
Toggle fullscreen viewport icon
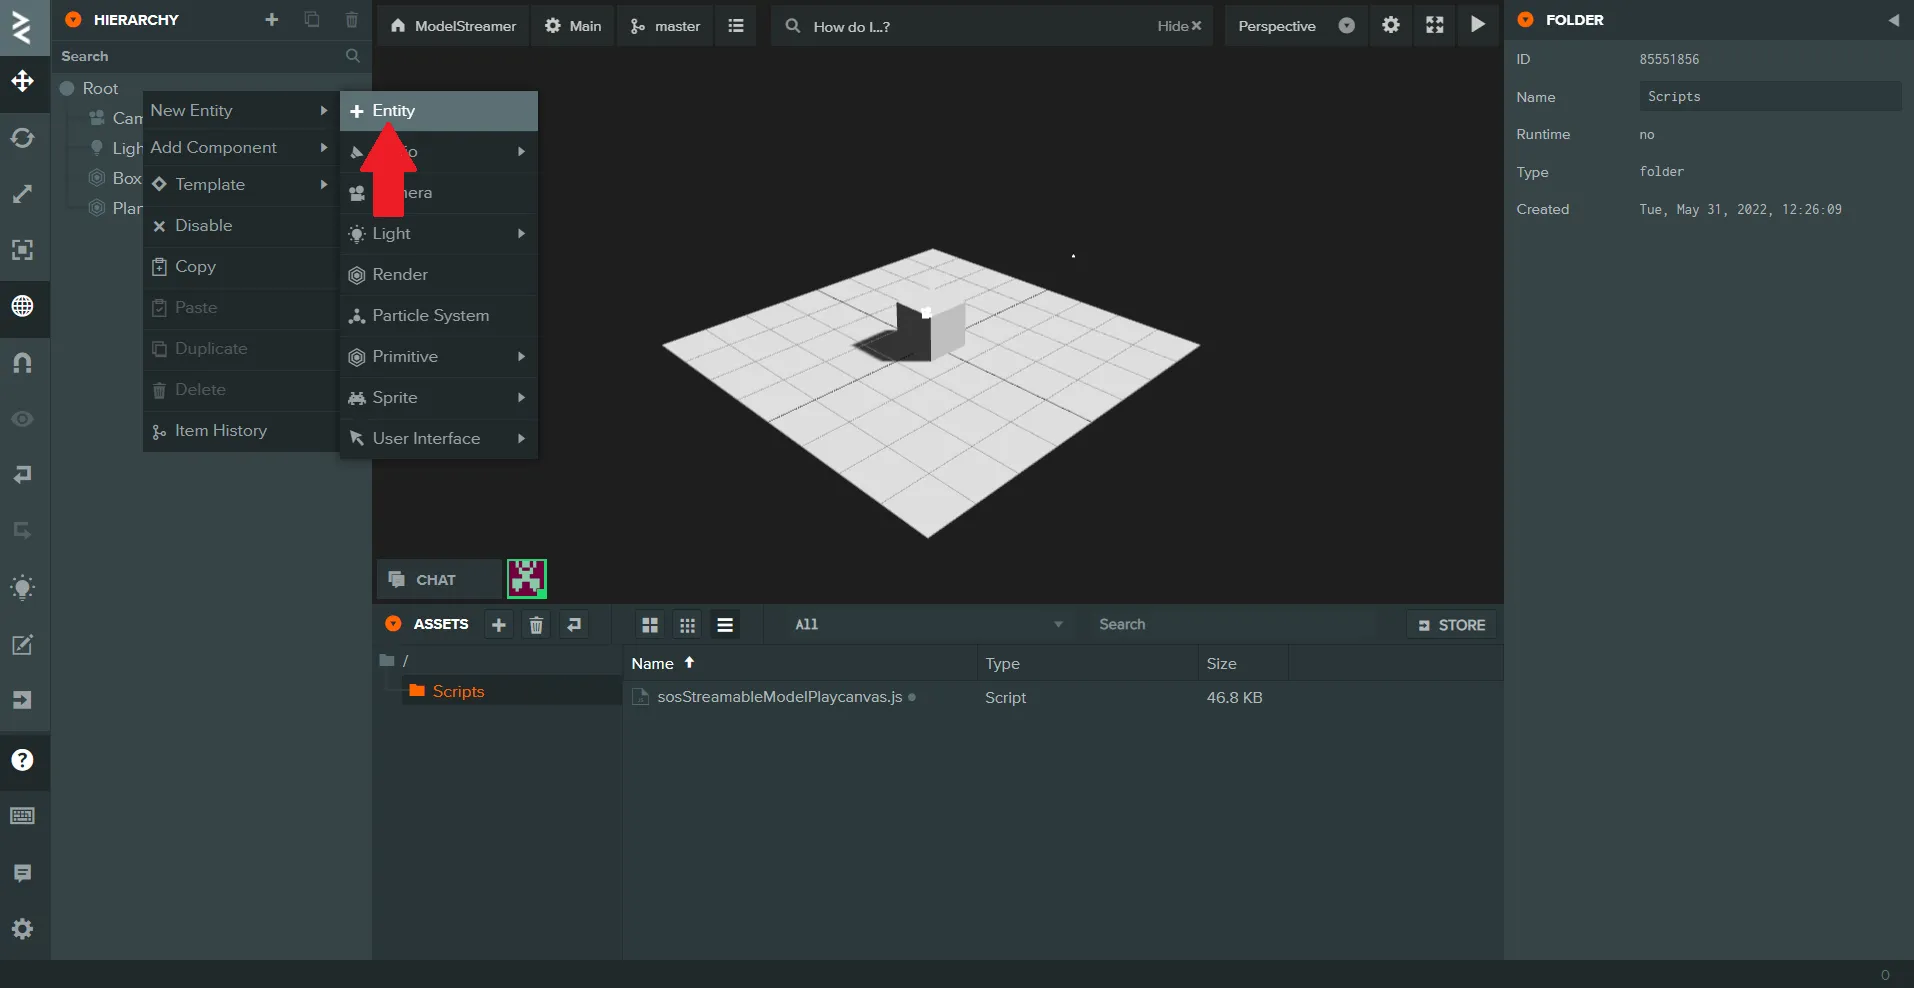1434,25
